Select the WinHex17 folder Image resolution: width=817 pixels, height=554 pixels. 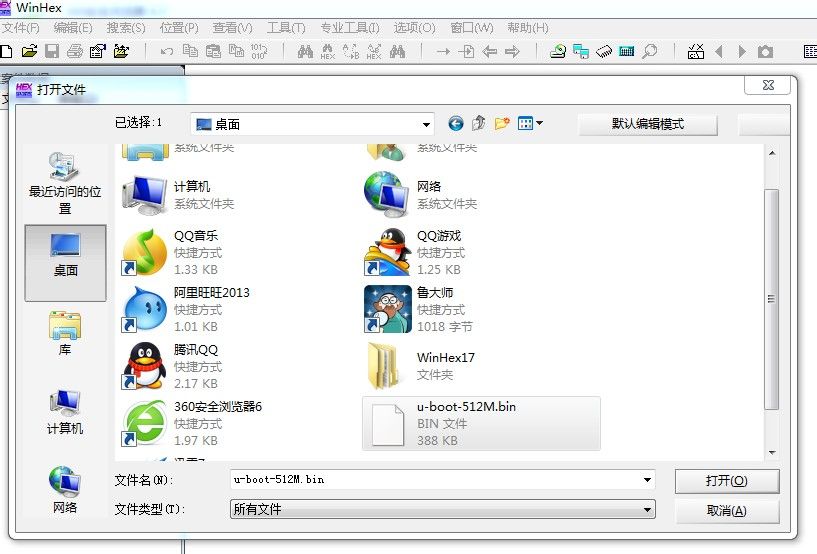(481, 366)
